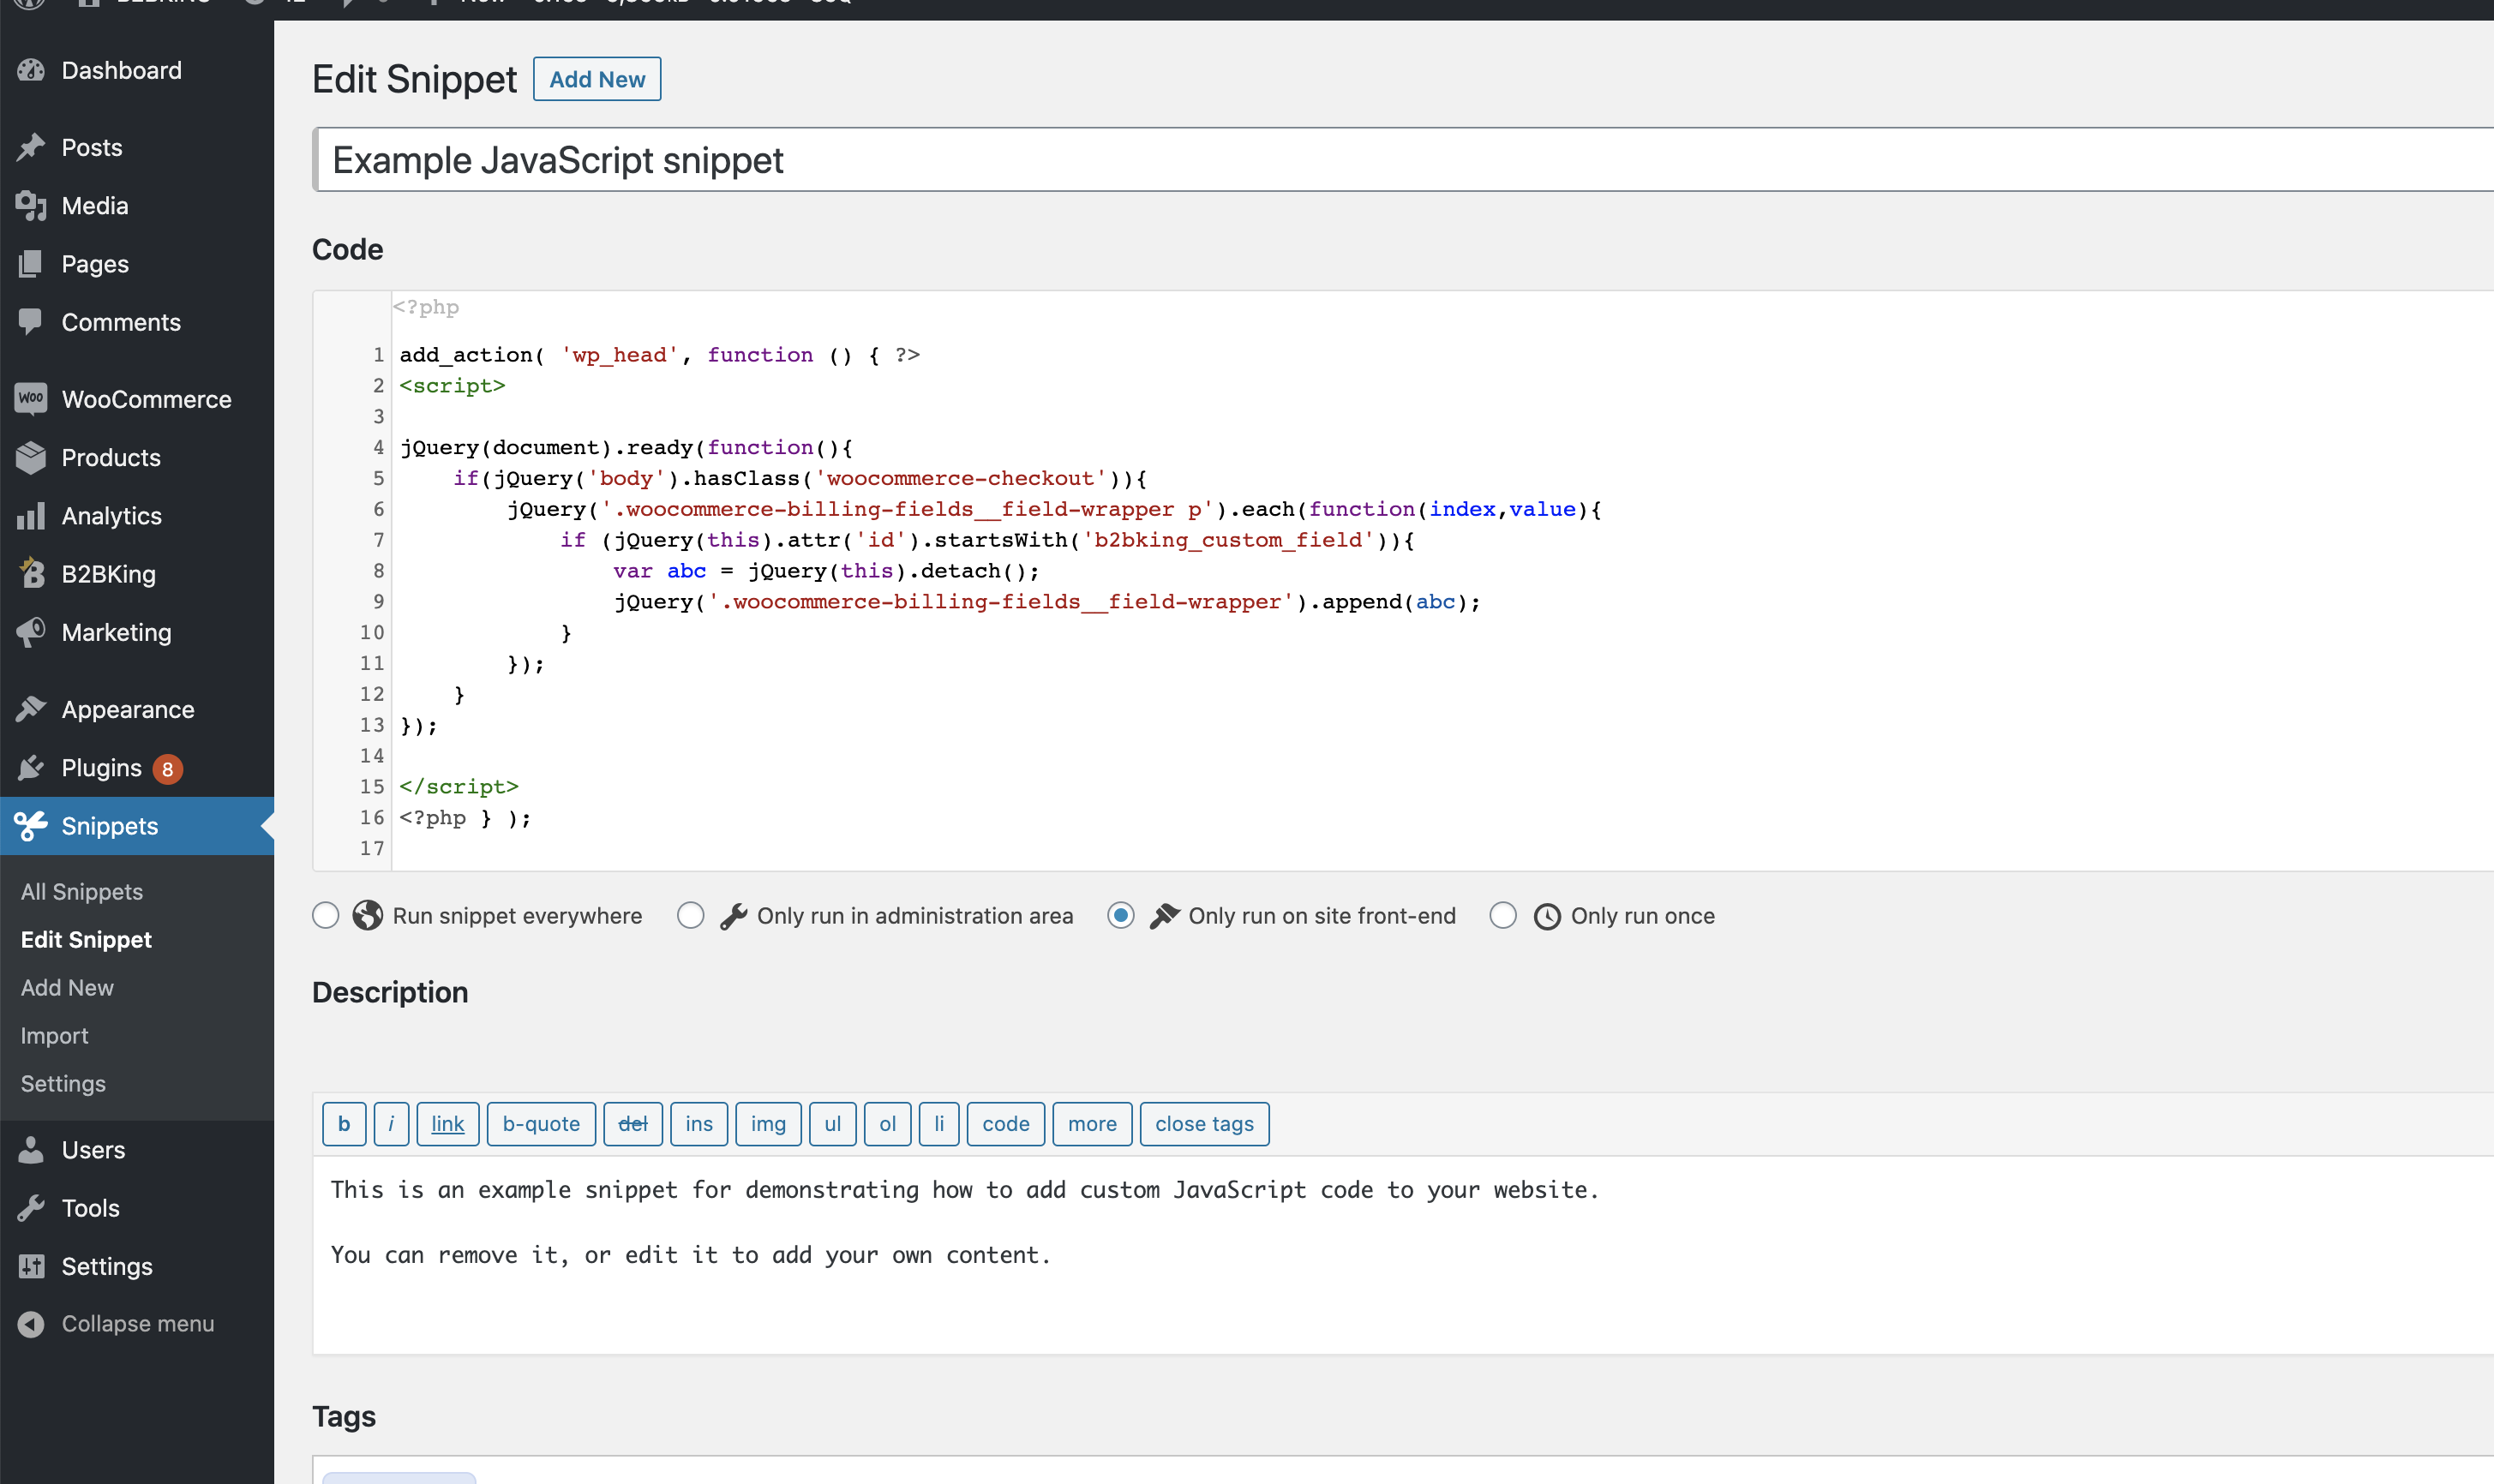Select Only run on site front-end
Image resolution: width=2494 pixels, height=1484 pixels.
(1121, 915)
